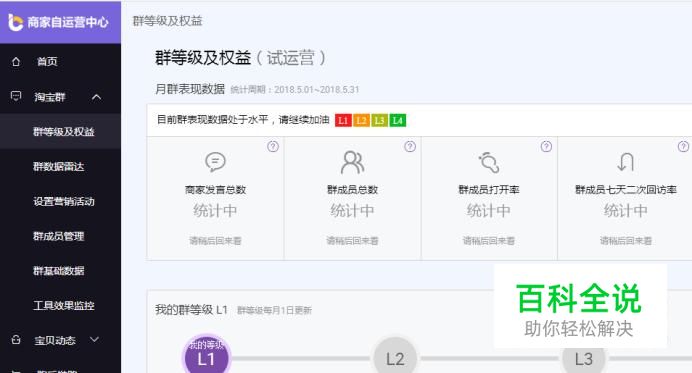The image size is (692, 373).
Task: Click the 群等级每月1日更新 note
Action: point(274,310)
